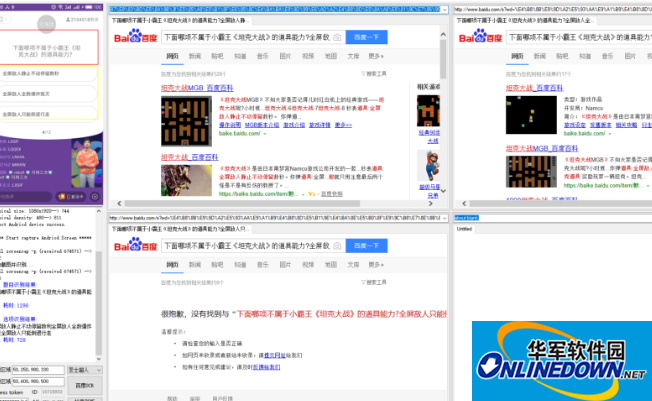
Task: Click the vertical scrollbar of top-left browser pane
Action: coord(443,112)
